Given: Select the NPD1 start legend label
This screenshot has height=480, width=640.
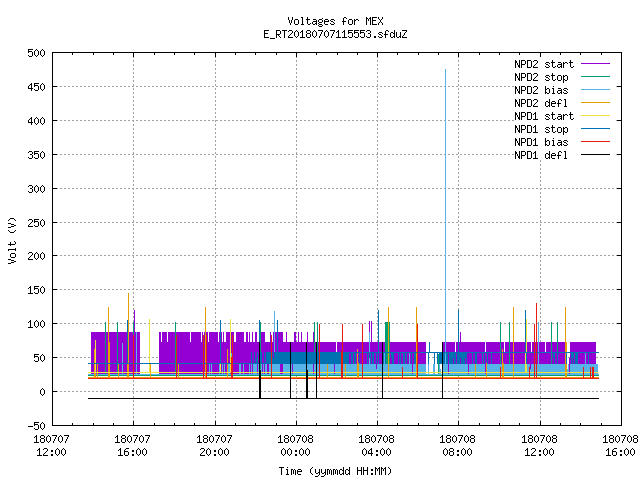Looking at the screenshot, I should pos(544,116).
